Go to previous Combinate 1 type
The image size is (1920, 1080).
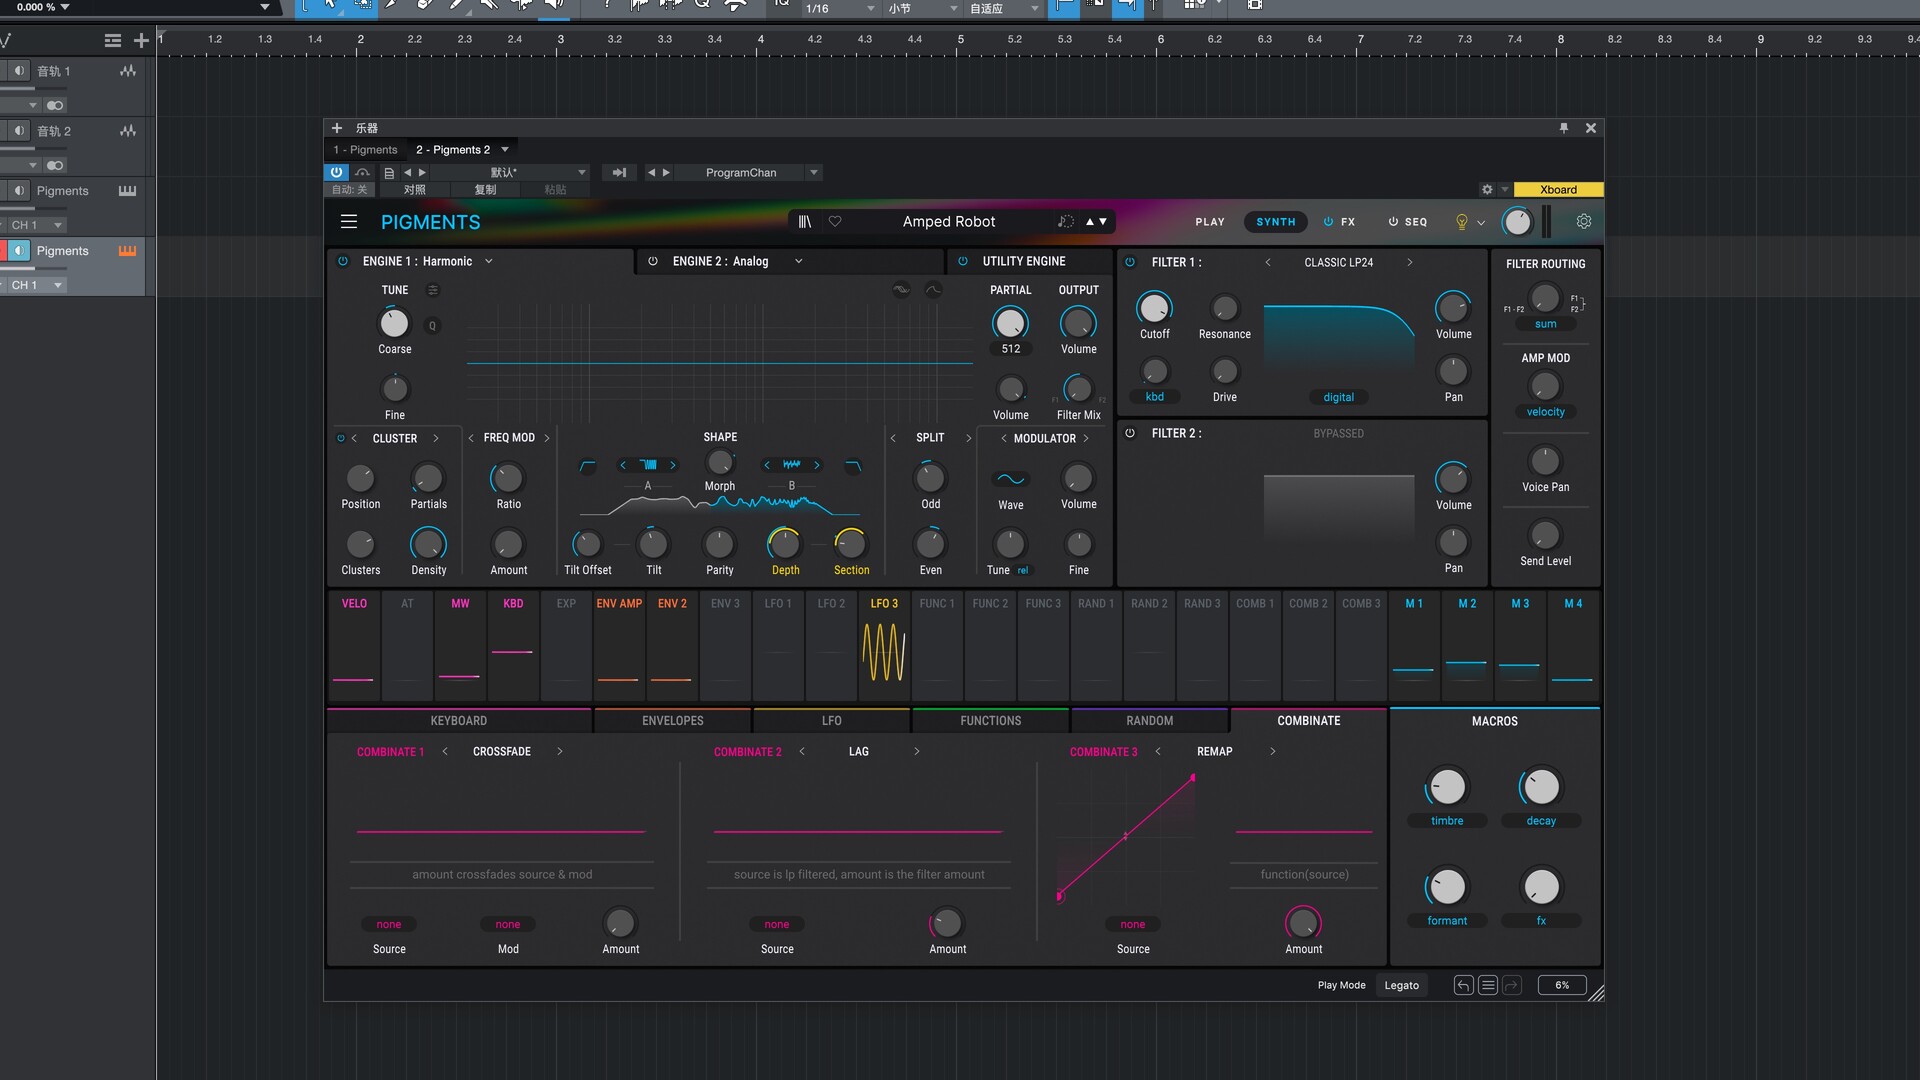pyautogui.click(x=445, y=751)
